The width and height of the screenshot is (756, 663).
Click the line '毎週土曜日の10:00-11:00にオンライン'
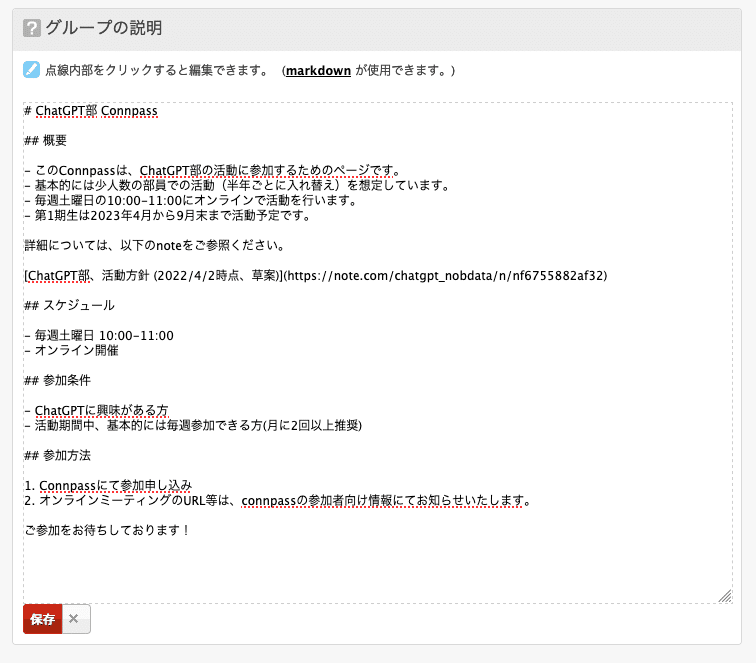191,200
